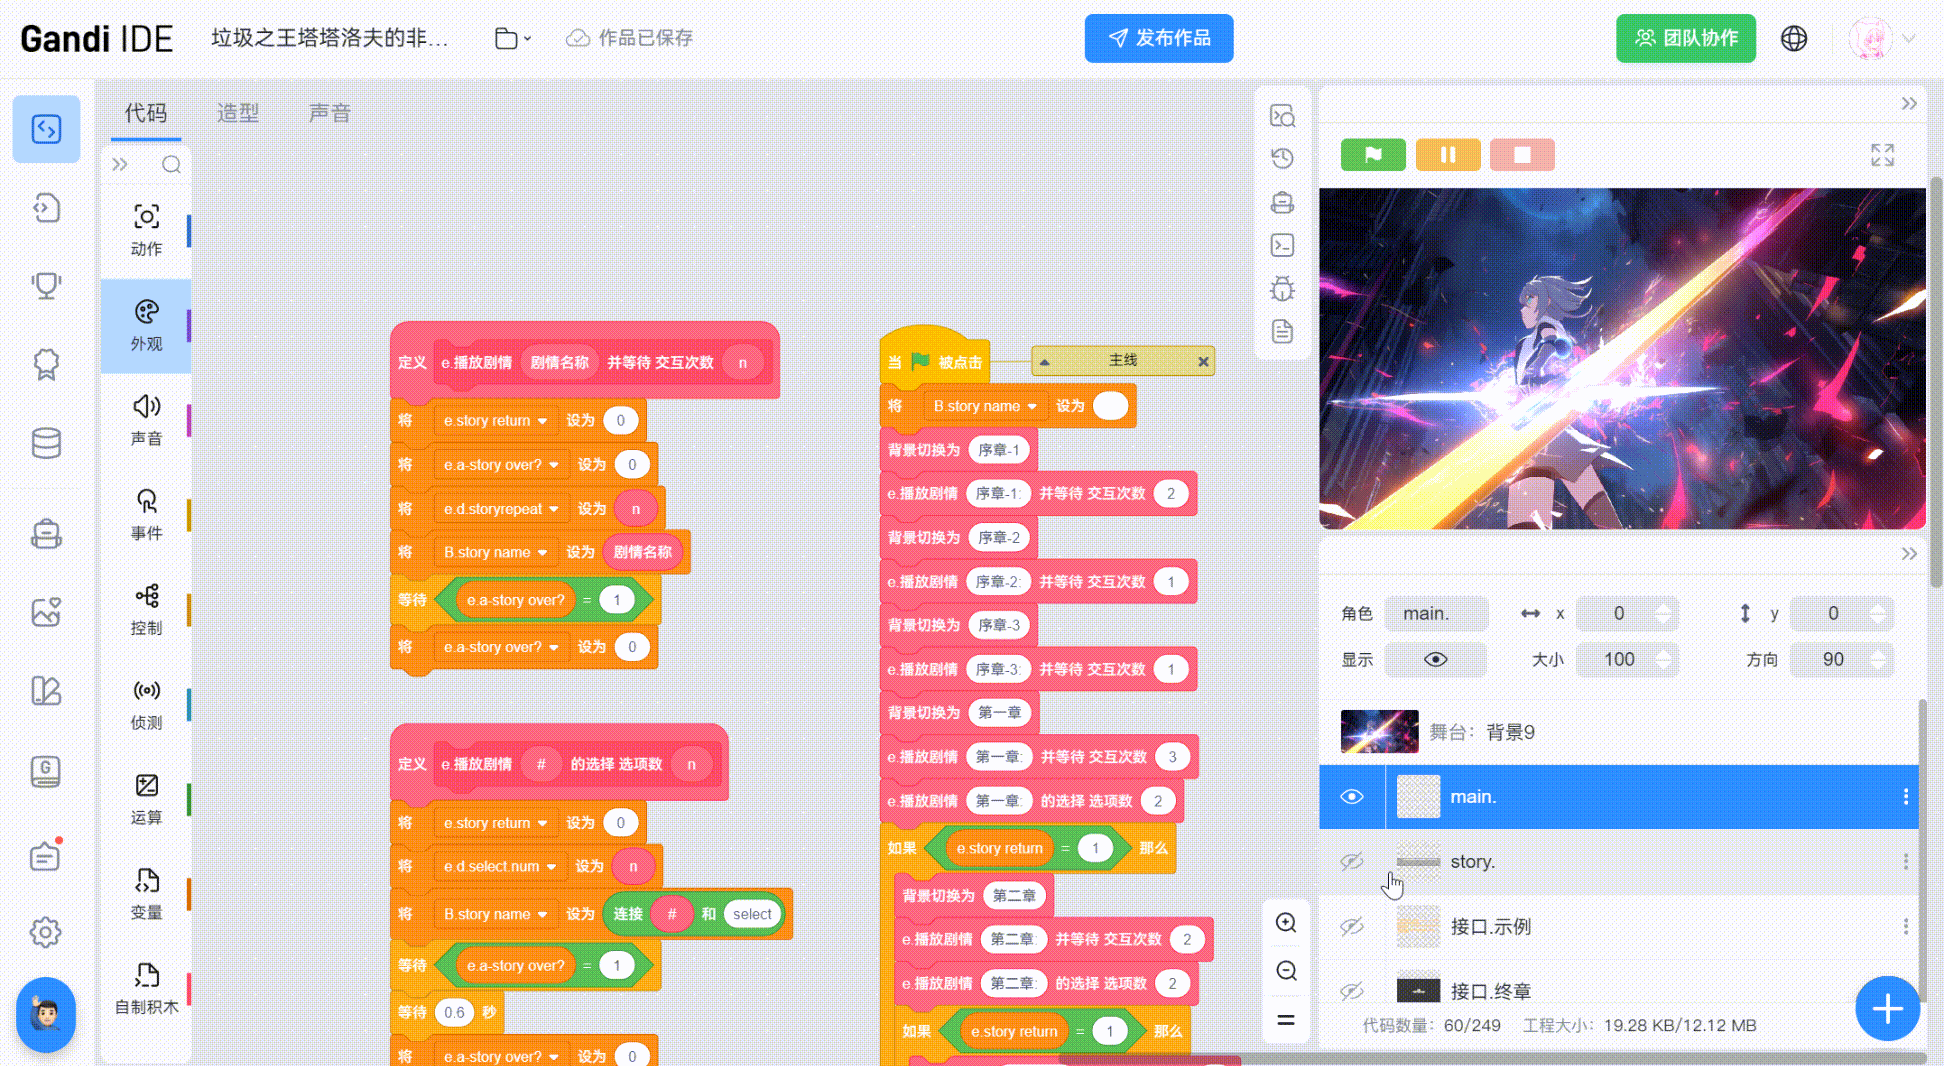
Task: Stop the project with red button
Action: point(1522,154)
